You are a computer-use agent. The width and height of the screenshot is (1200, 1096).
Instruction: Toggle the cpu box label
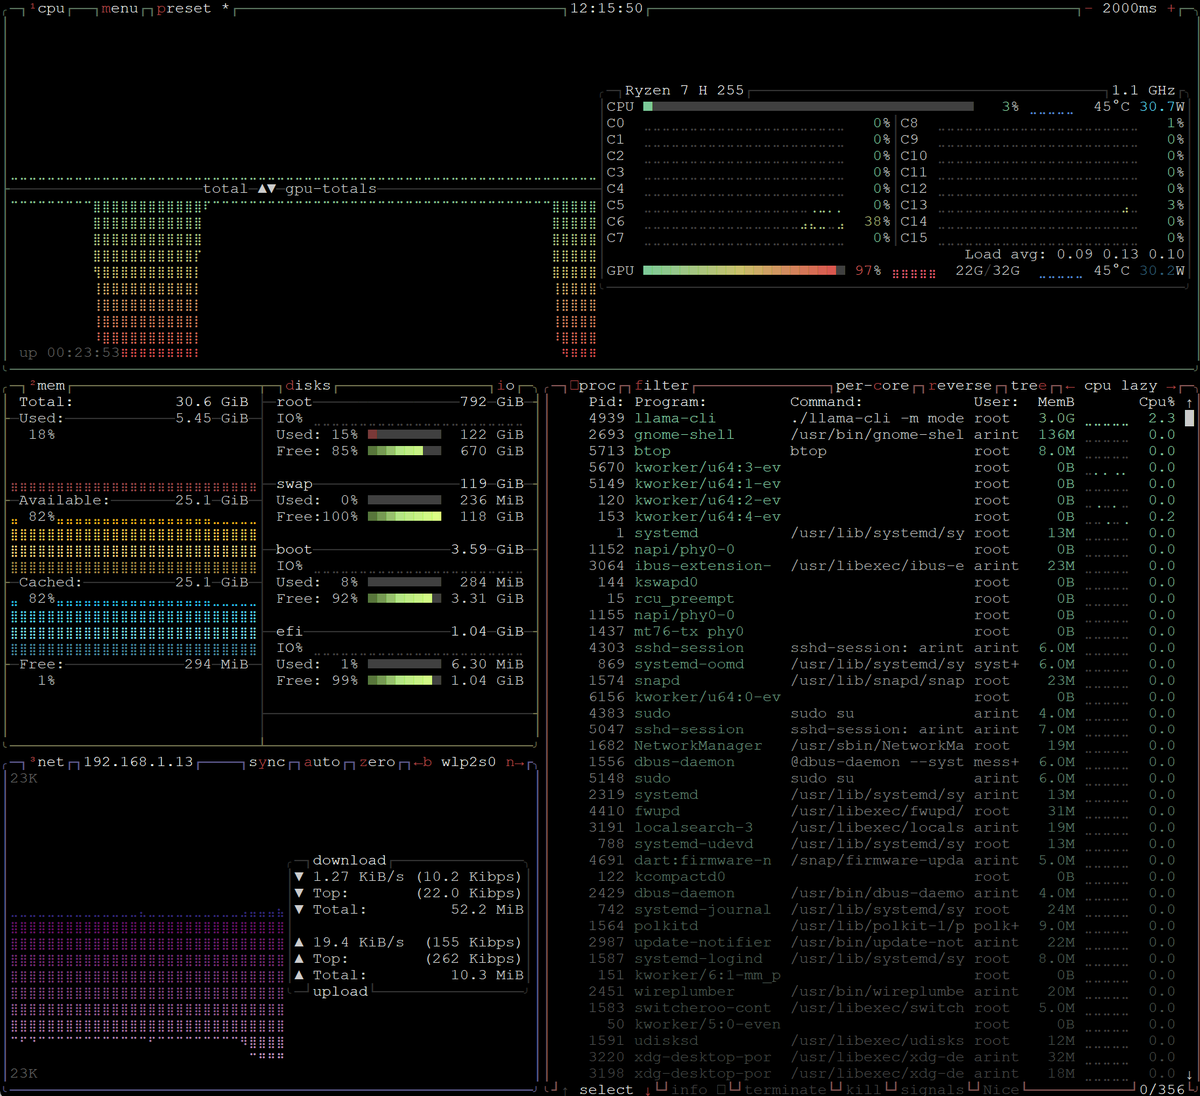47,9
